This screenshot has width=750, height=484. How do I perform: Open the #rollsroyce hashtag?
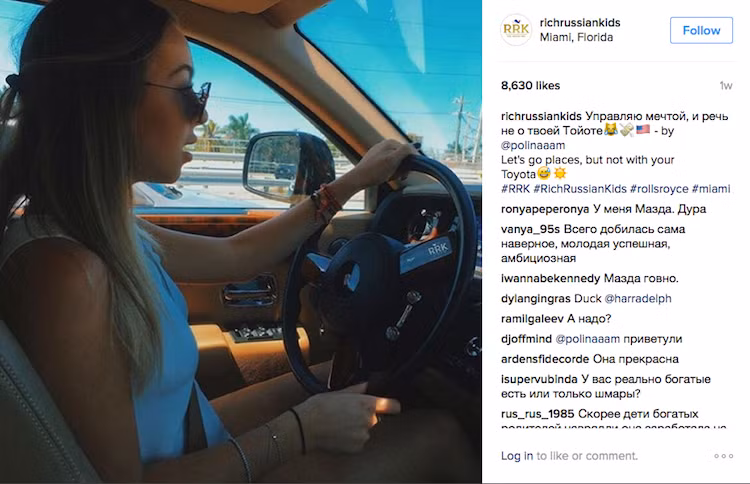pos(659,189)
